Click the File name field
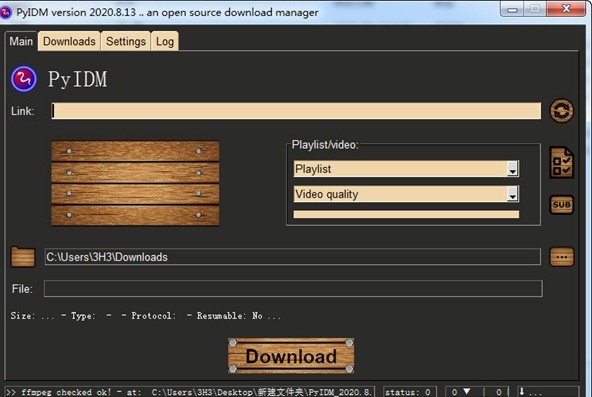 [x=293, y=289]
